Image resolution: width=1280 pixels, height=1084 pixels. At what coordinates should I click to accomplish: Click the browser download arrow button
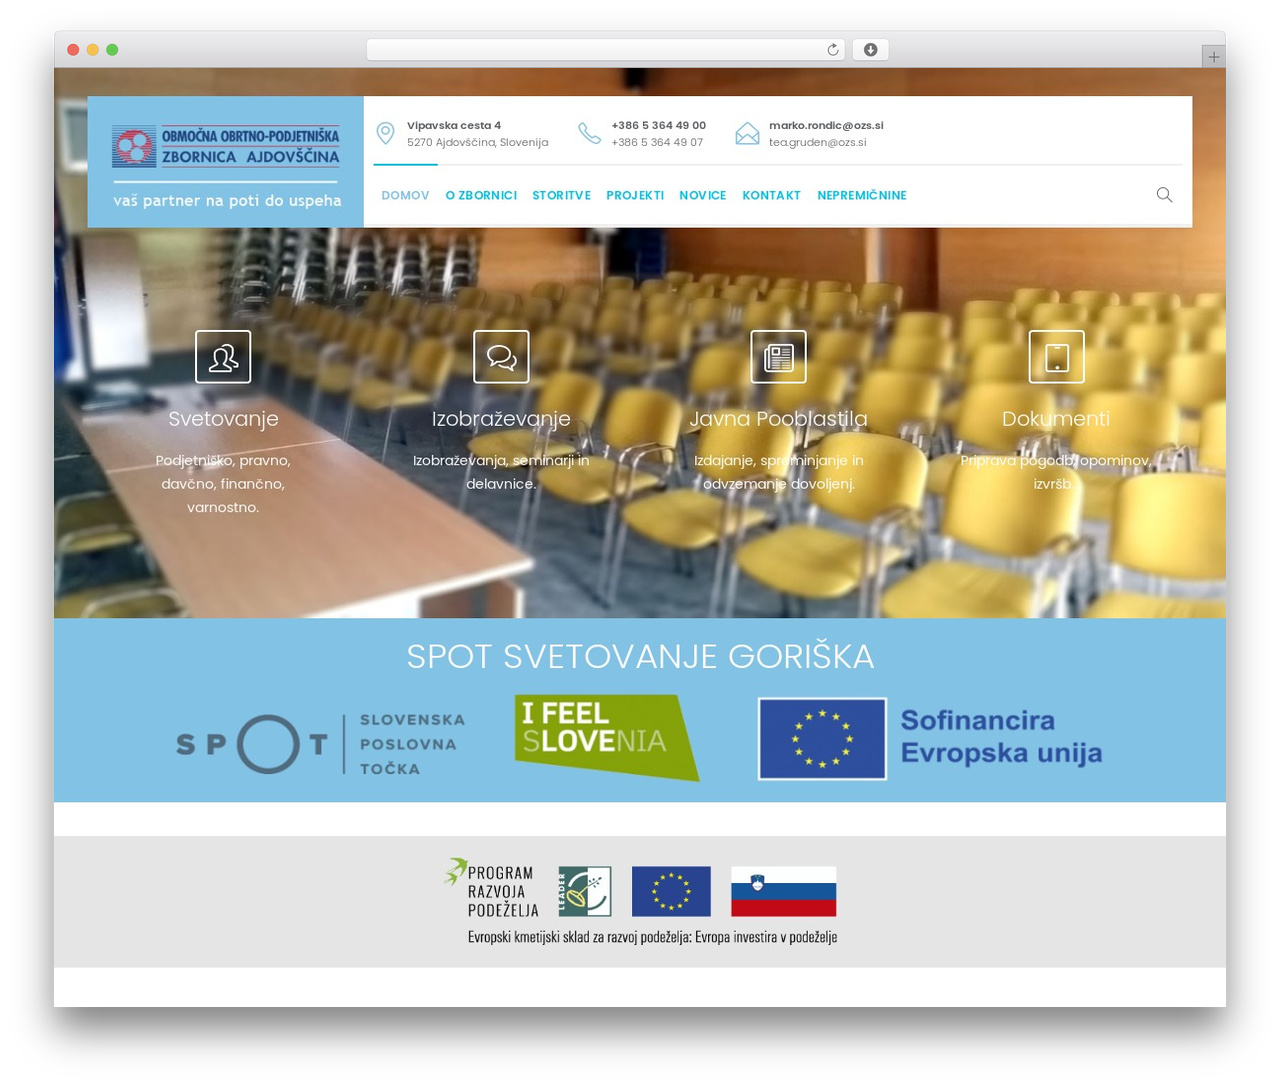(870, 50)
